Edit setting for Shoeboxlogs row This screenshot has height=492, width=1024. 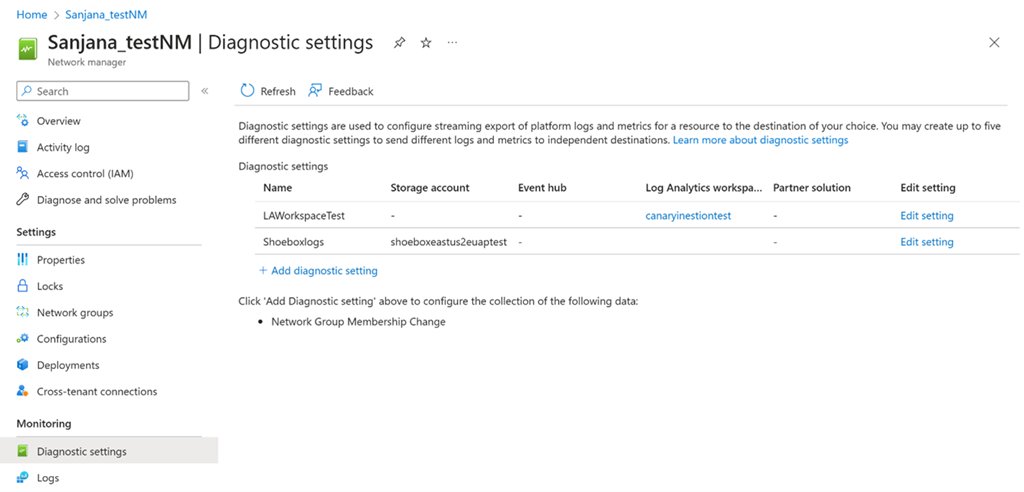927,242
